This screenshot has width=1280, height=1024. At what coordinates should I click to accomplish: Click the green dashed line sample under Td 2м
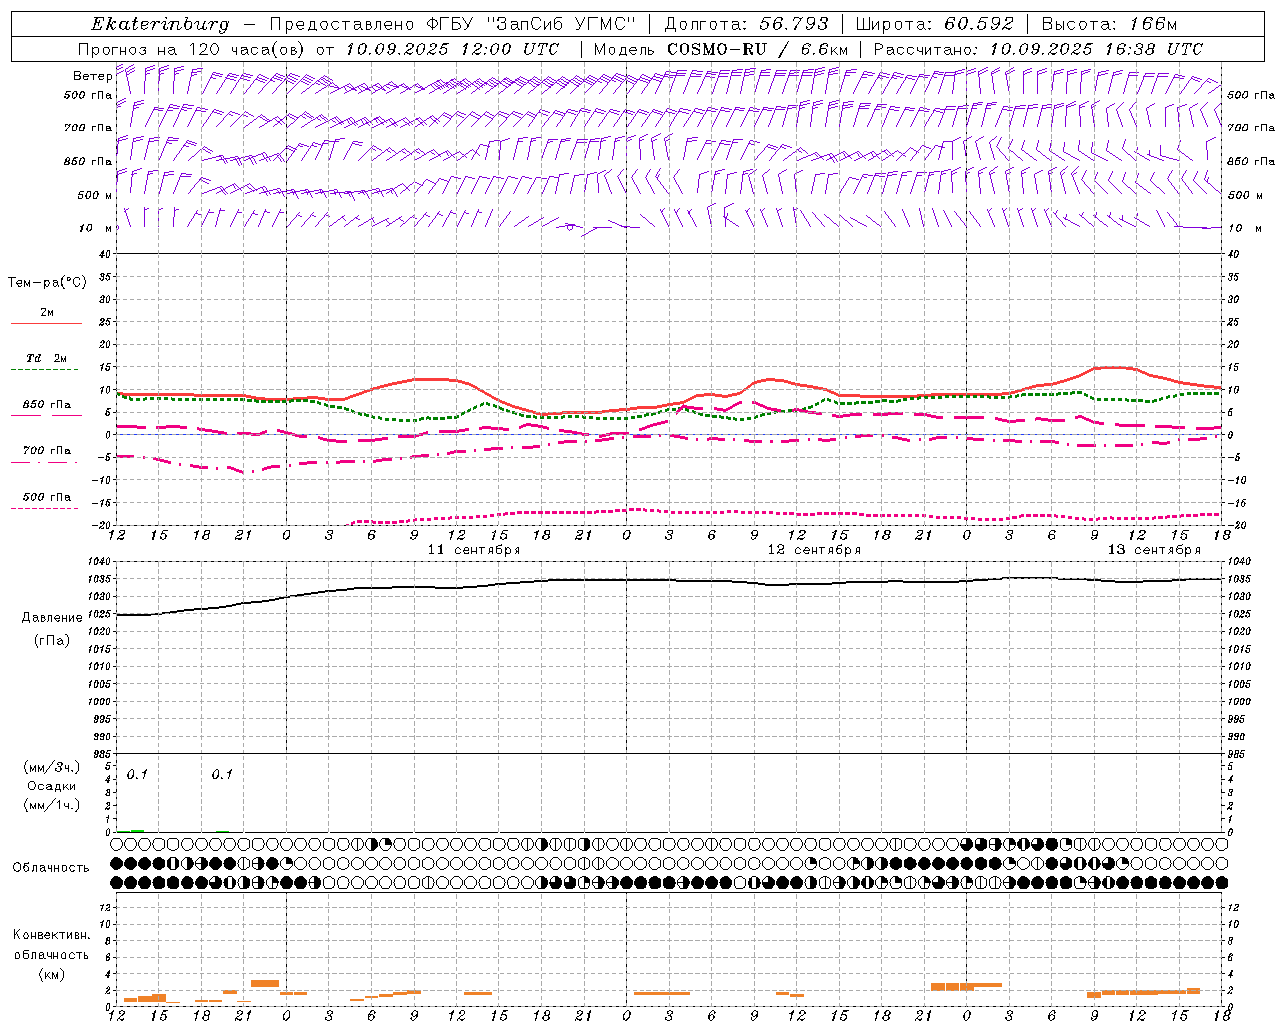46,370
